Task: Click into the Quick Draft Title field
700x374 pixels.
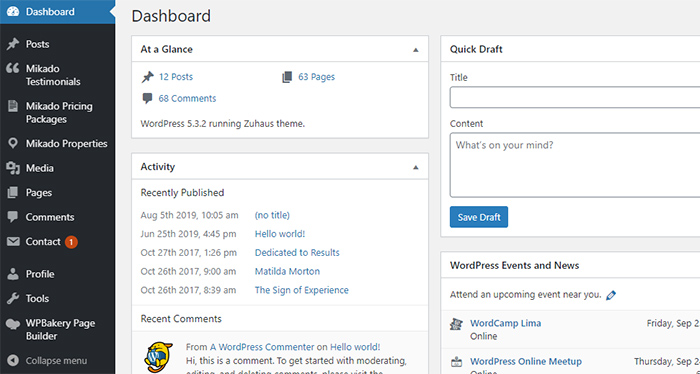Action: 575,97
